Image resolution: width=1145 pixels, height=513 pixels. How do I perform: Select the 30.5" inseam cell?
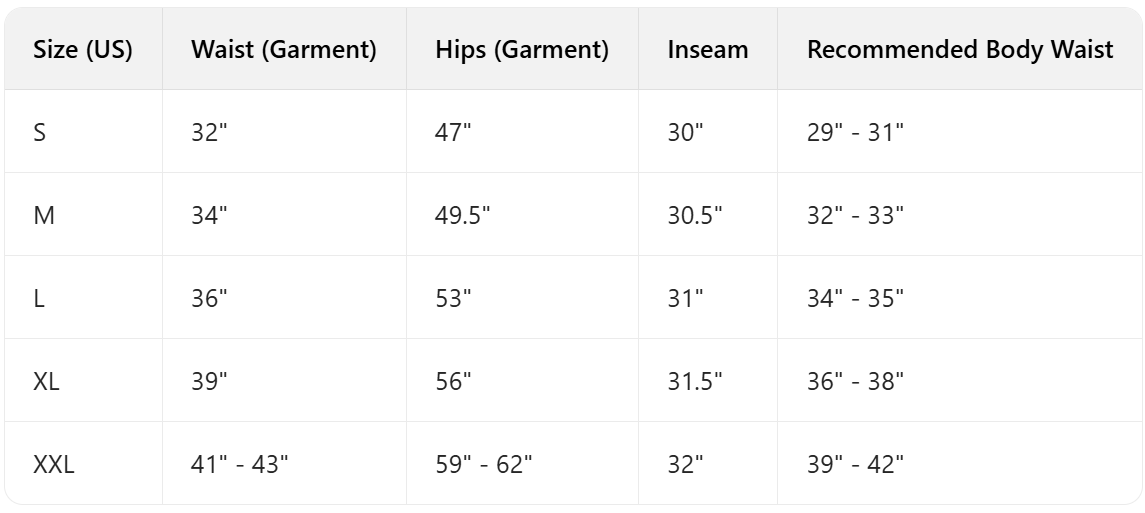695,215
